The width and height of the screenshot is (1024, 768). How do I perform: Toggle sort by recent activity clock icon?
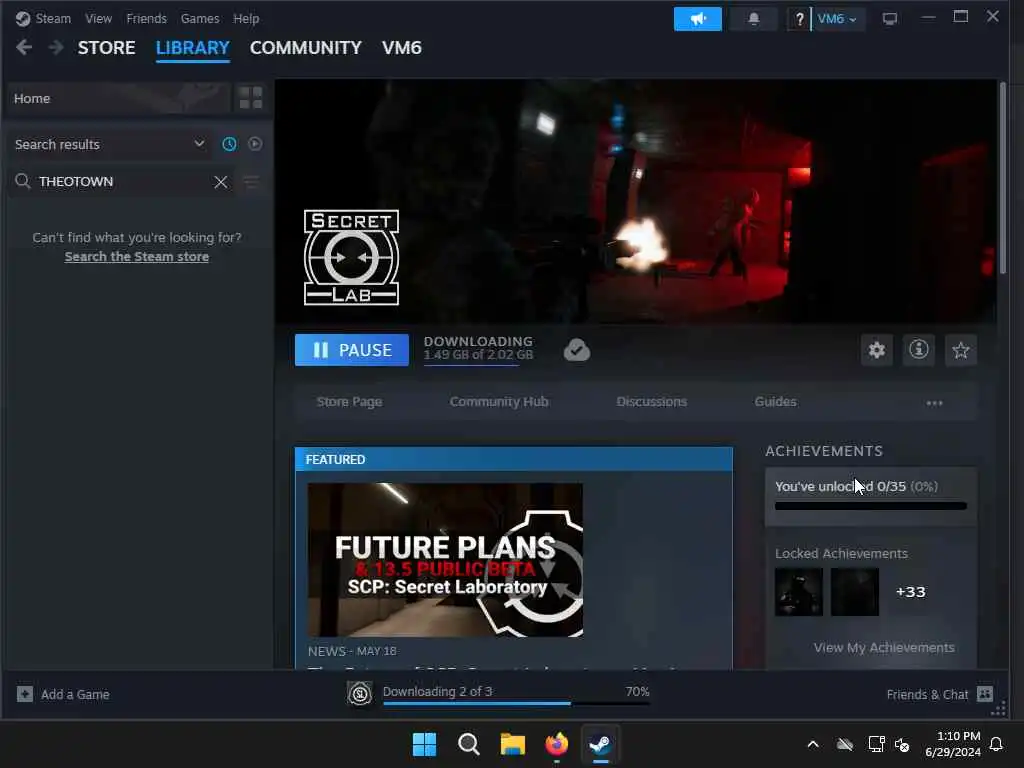tap(229, 144)
